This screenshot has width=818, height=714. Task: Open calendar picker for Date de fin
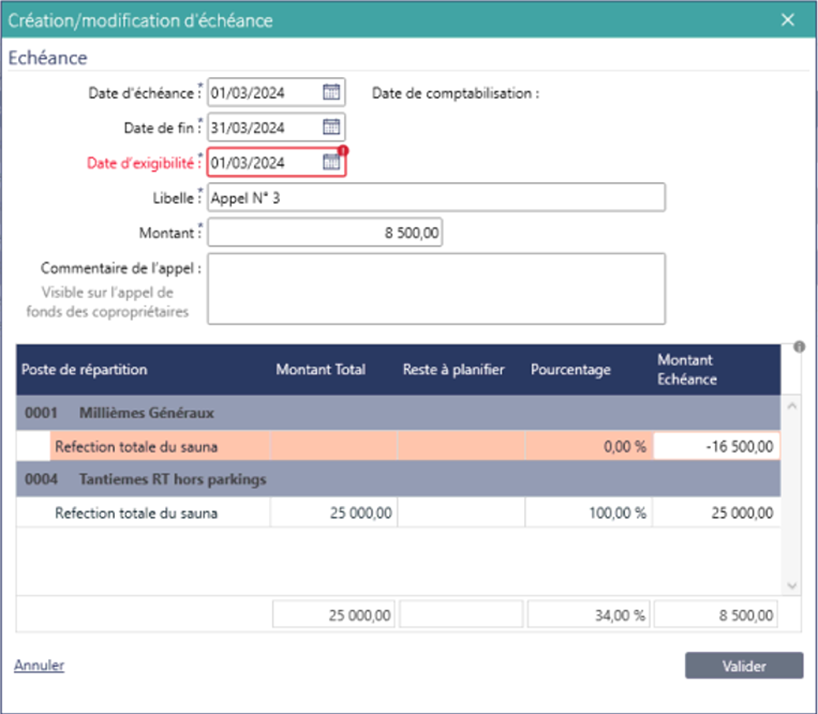(x=331, y=127)
